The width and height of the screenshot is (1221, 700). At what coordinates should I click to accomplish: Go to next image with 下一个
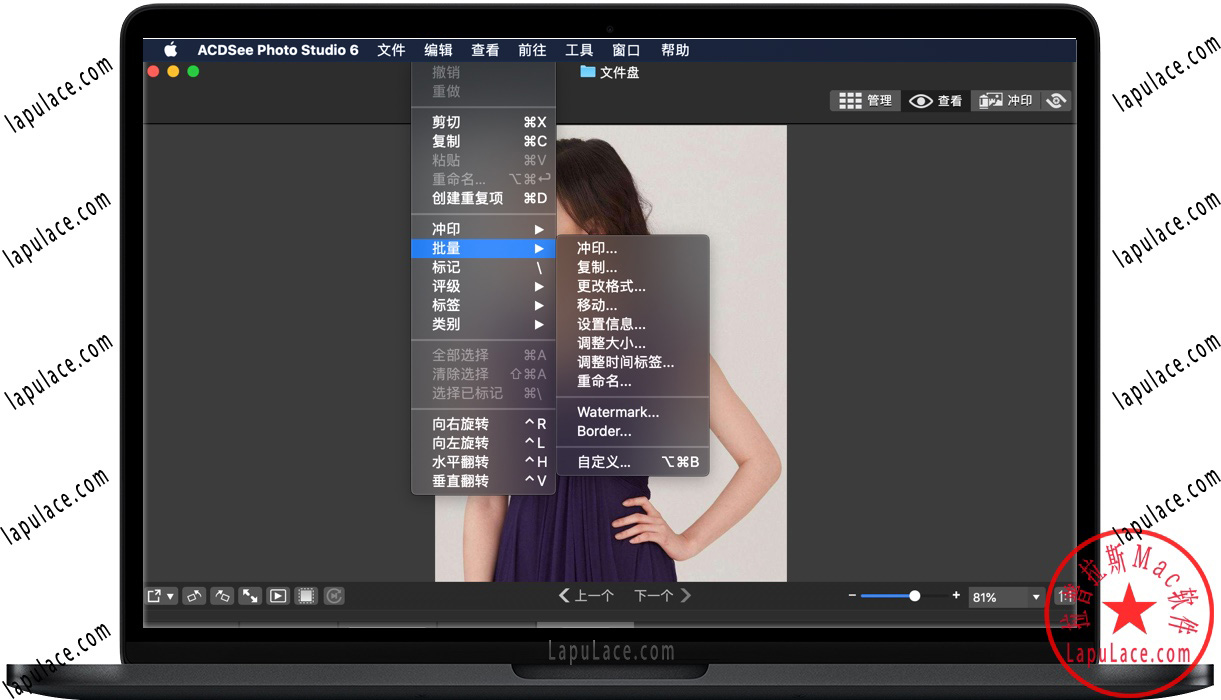(662, 596)
